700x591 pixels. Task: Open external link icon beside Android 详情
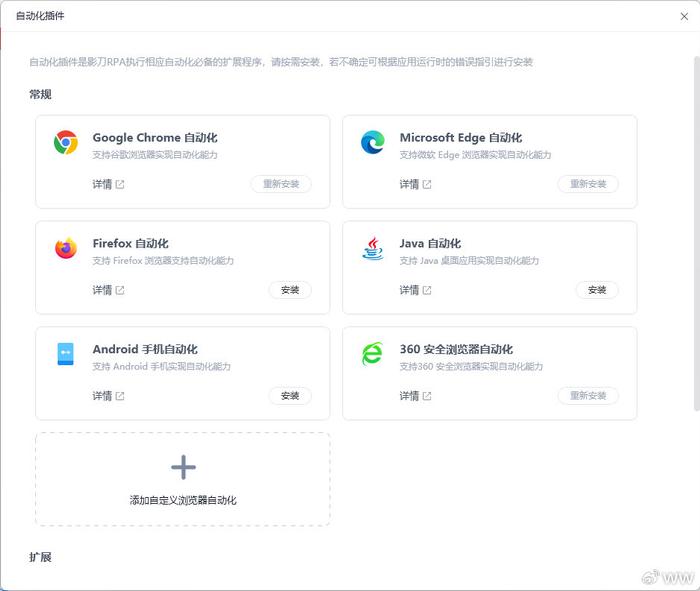pyautogui.click(x=120, y=396)
